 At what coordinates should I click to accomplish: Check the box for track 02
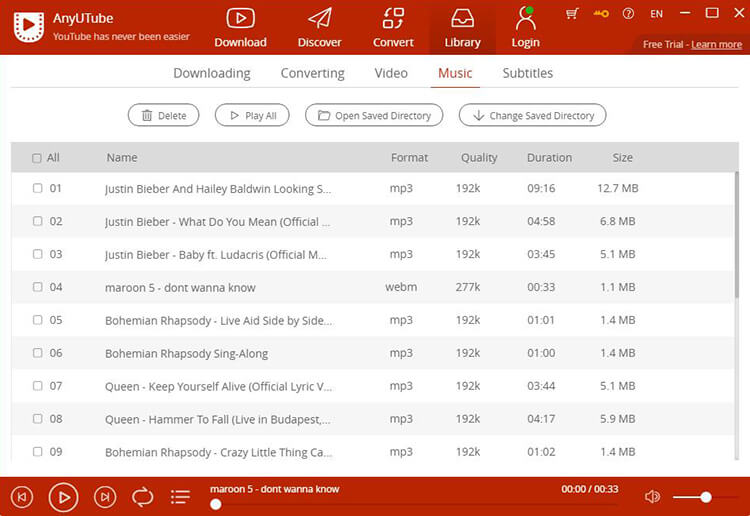click(x=37, y=221)
